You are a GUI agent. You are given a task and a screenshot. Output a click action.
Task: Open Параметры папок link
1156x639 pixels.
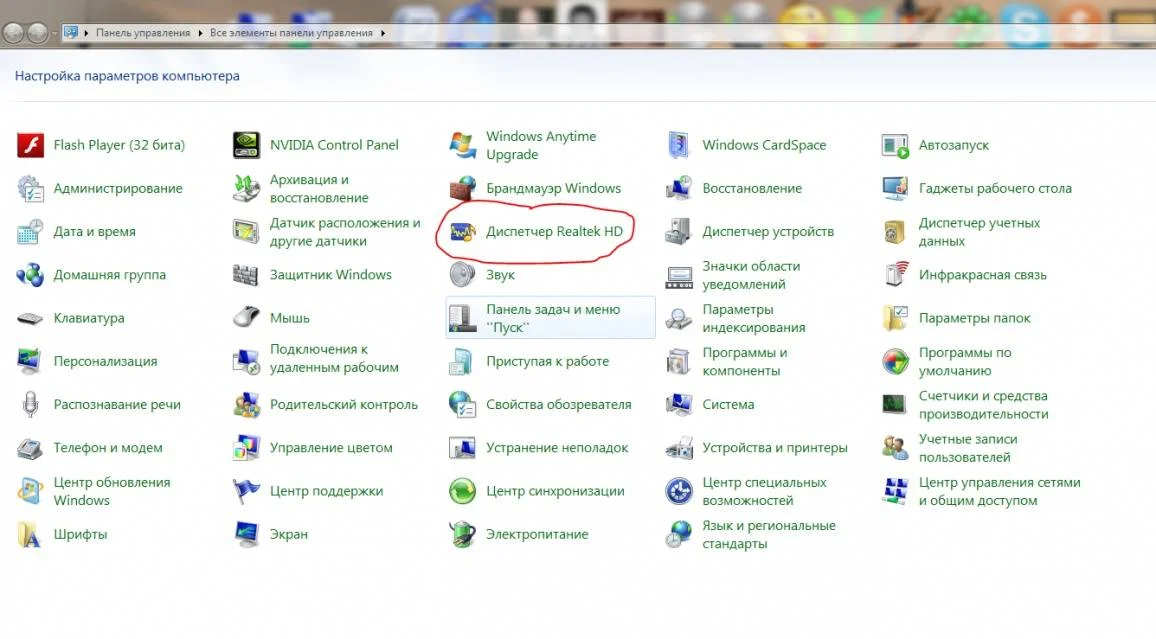click(x=975, y=318)
